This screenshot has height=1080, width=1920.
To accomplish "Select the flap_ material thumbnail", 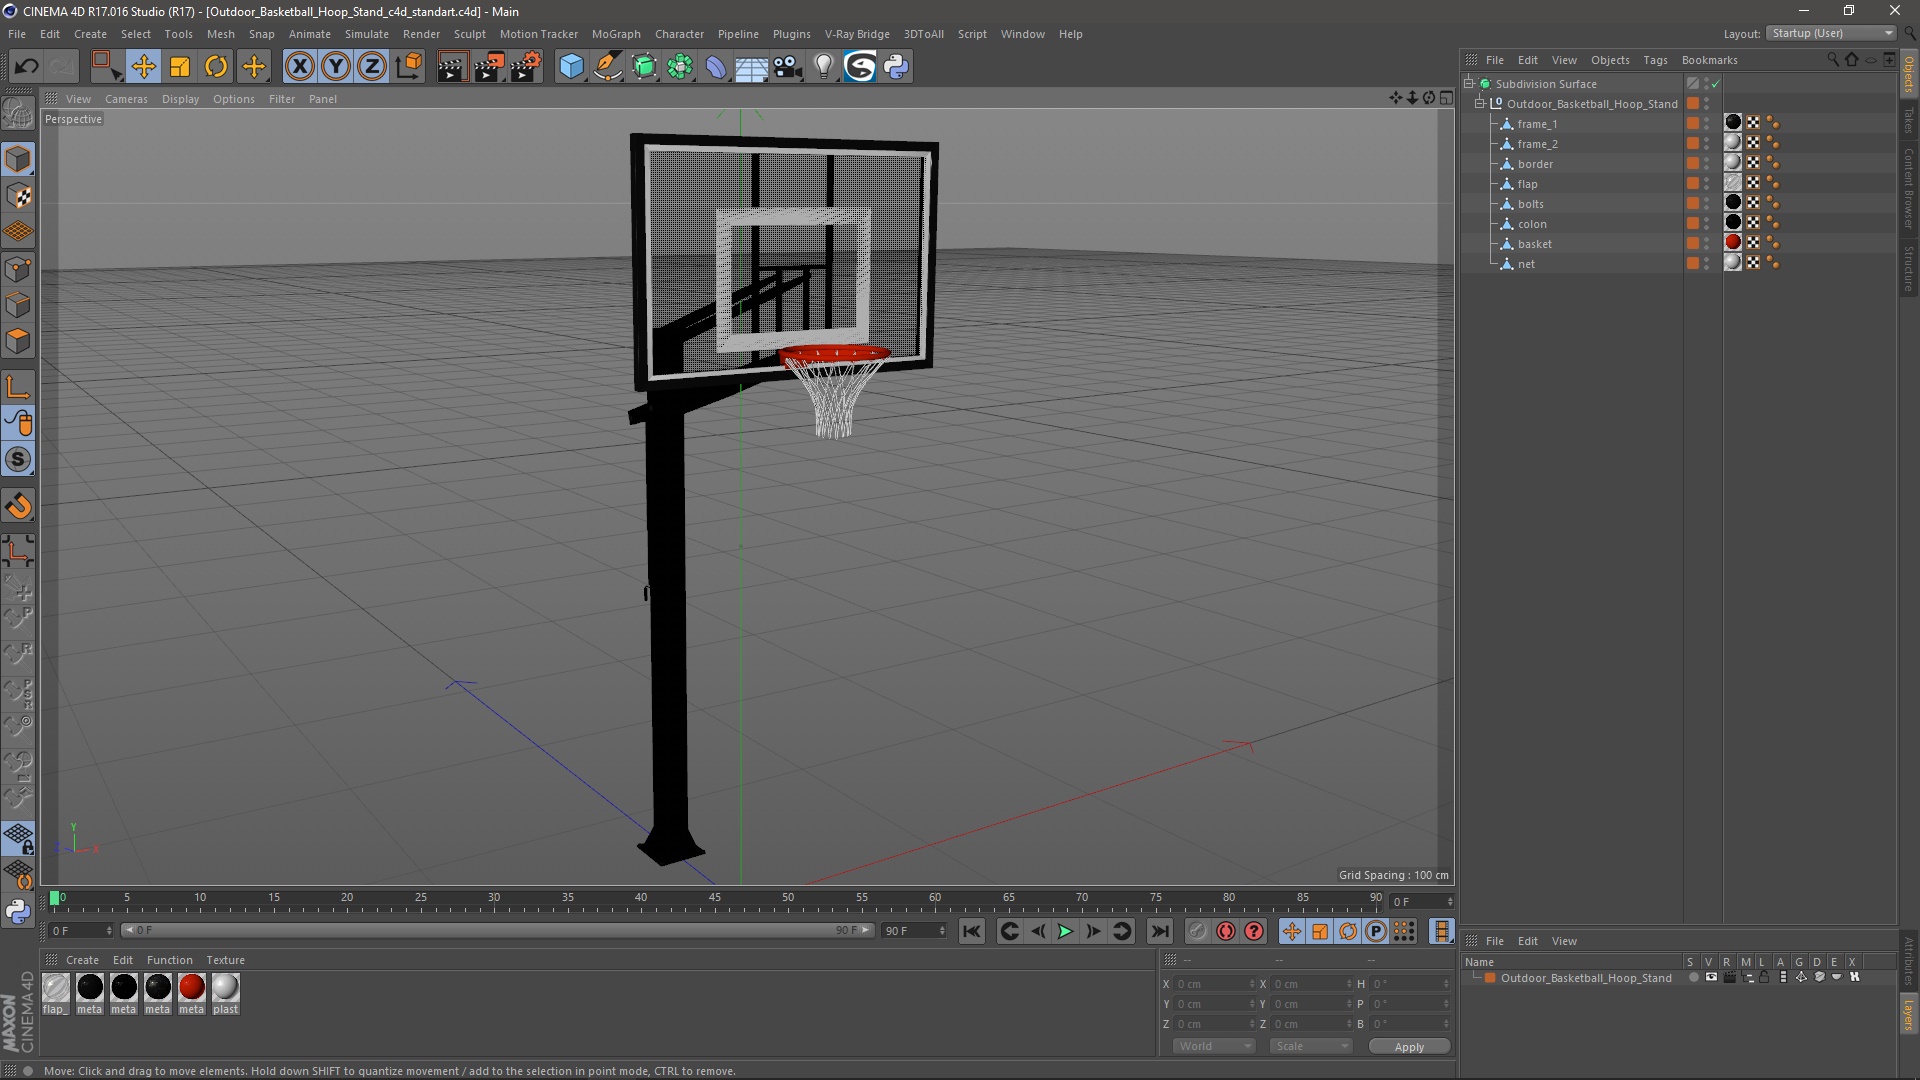I will click(56, 988).
